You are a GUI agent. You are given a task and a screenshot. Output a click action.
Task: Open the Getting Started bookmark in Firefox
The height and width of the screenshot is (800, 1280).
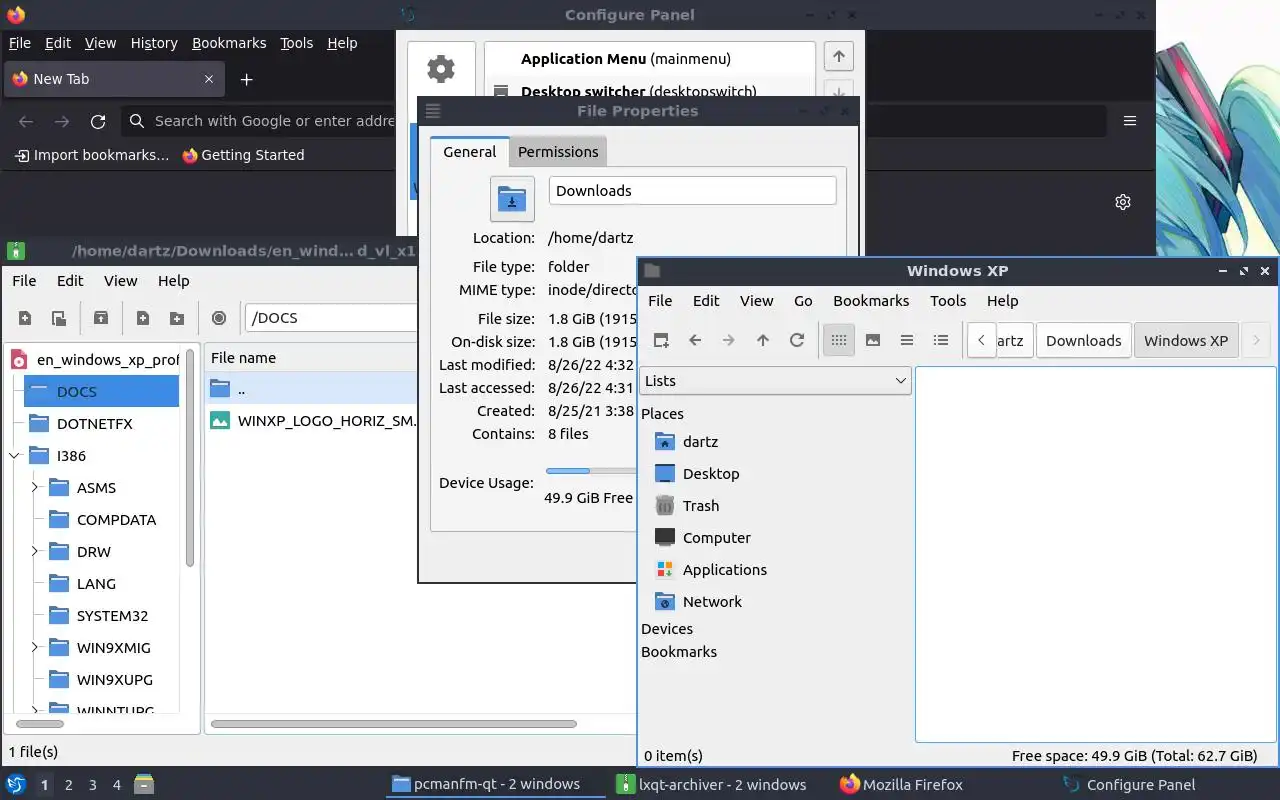(x=243, y=155)
